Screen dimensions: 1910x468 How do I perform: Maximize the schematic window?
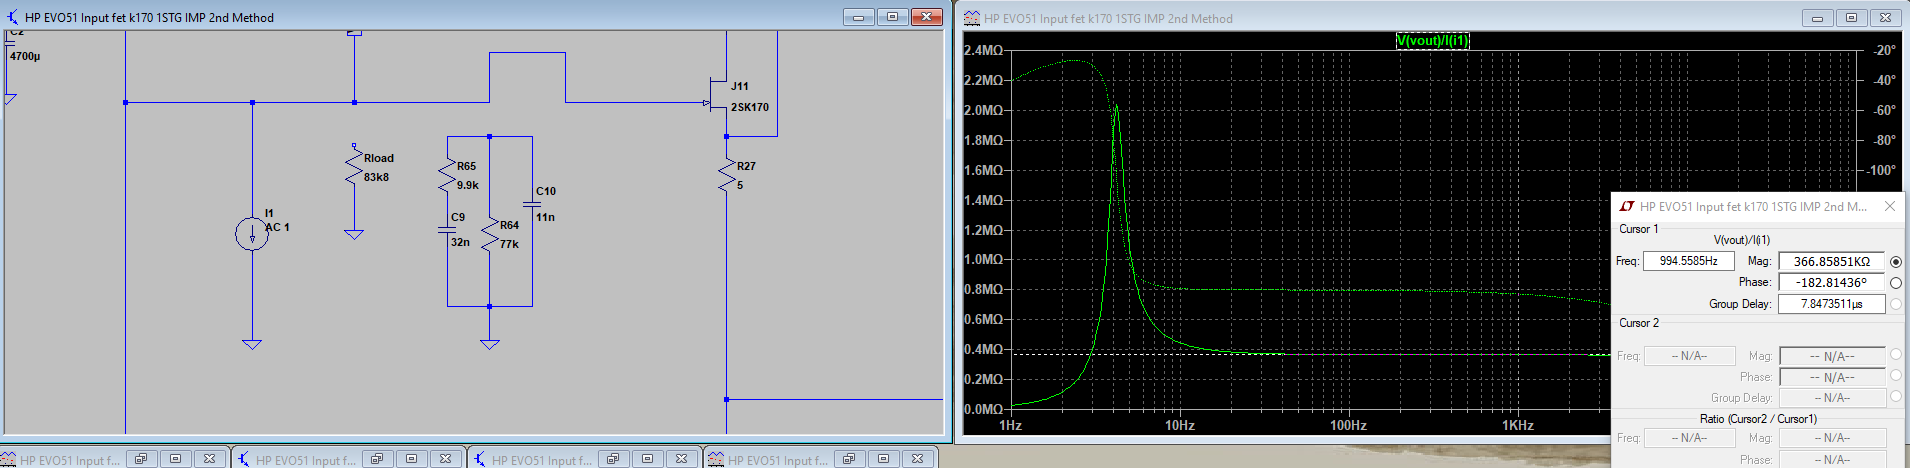coord(892,17)
